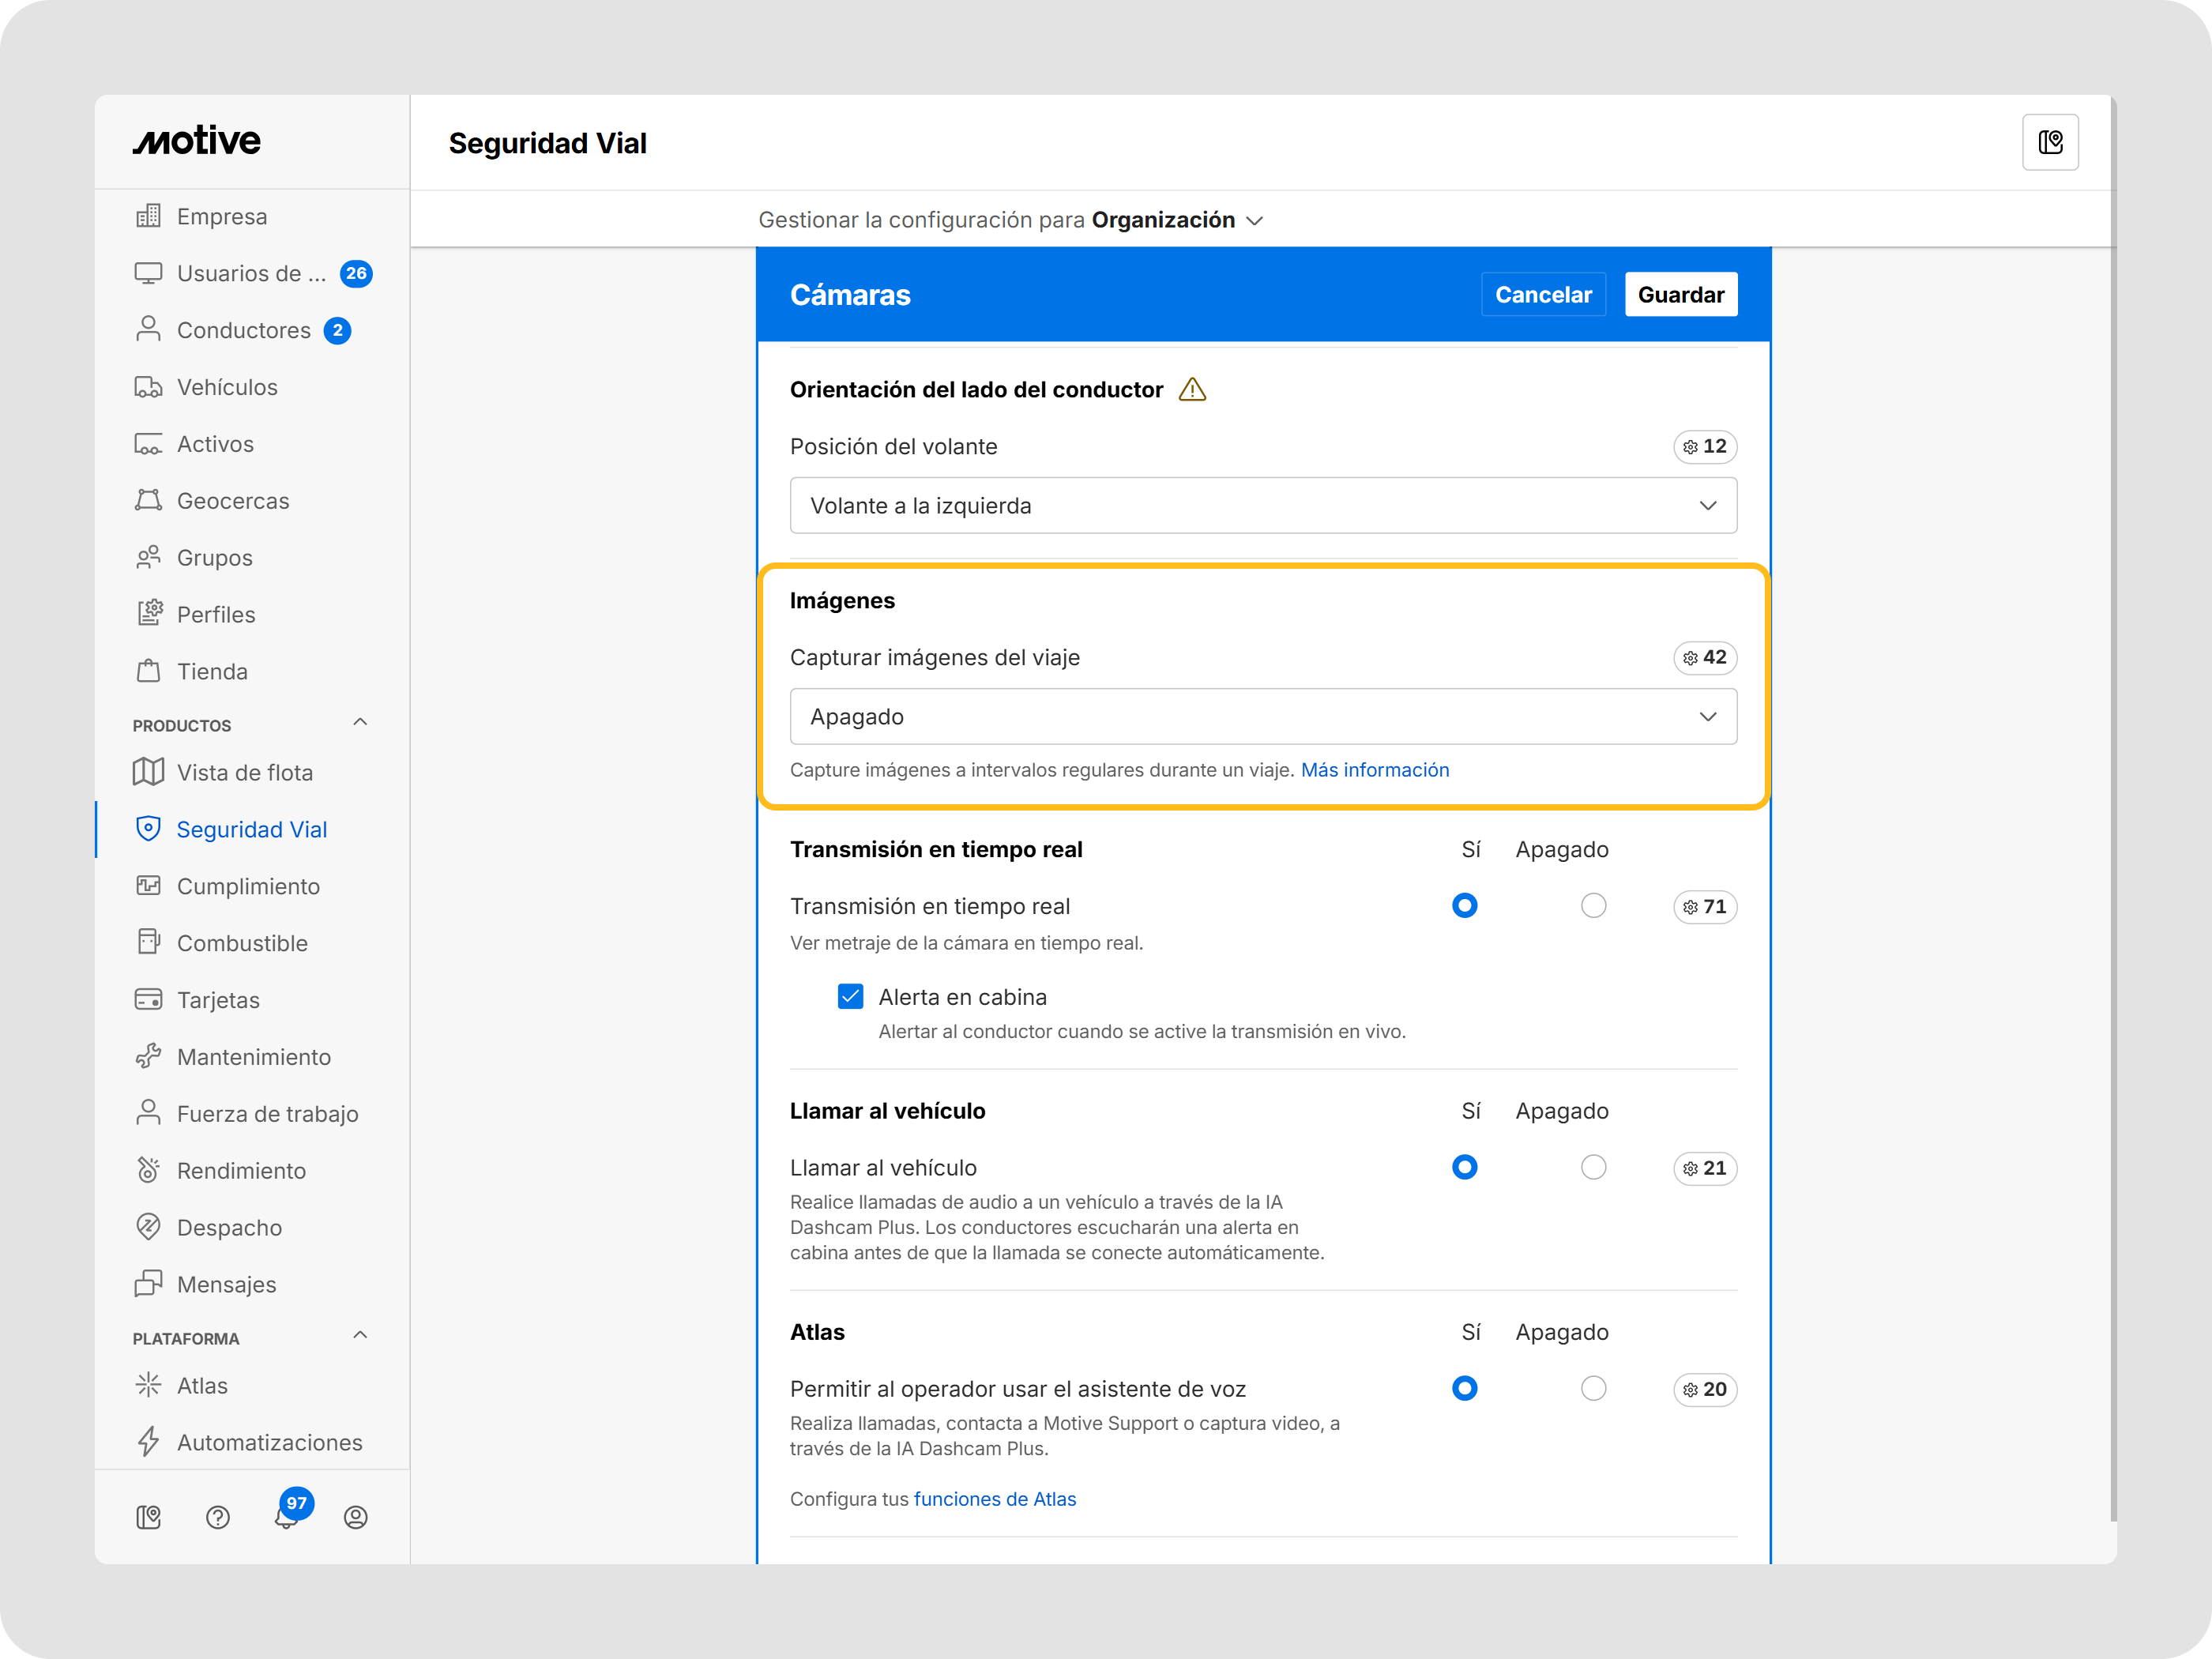Open Mantenimiento menu item
The height and width of the screenshot is (1659, 2212).
252,1057
